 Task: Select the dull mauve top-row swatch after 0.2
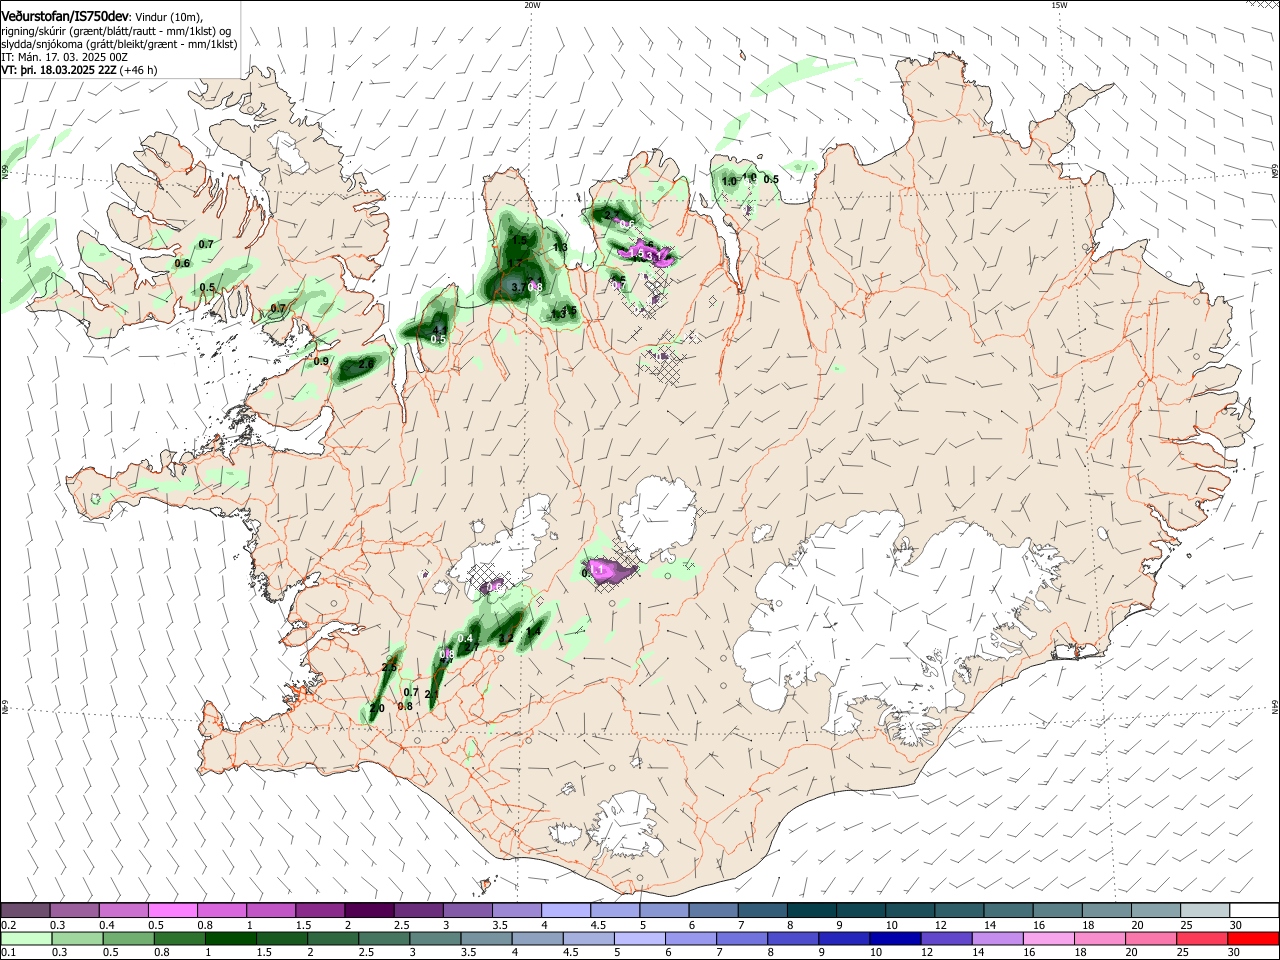(x=26, y=910)
